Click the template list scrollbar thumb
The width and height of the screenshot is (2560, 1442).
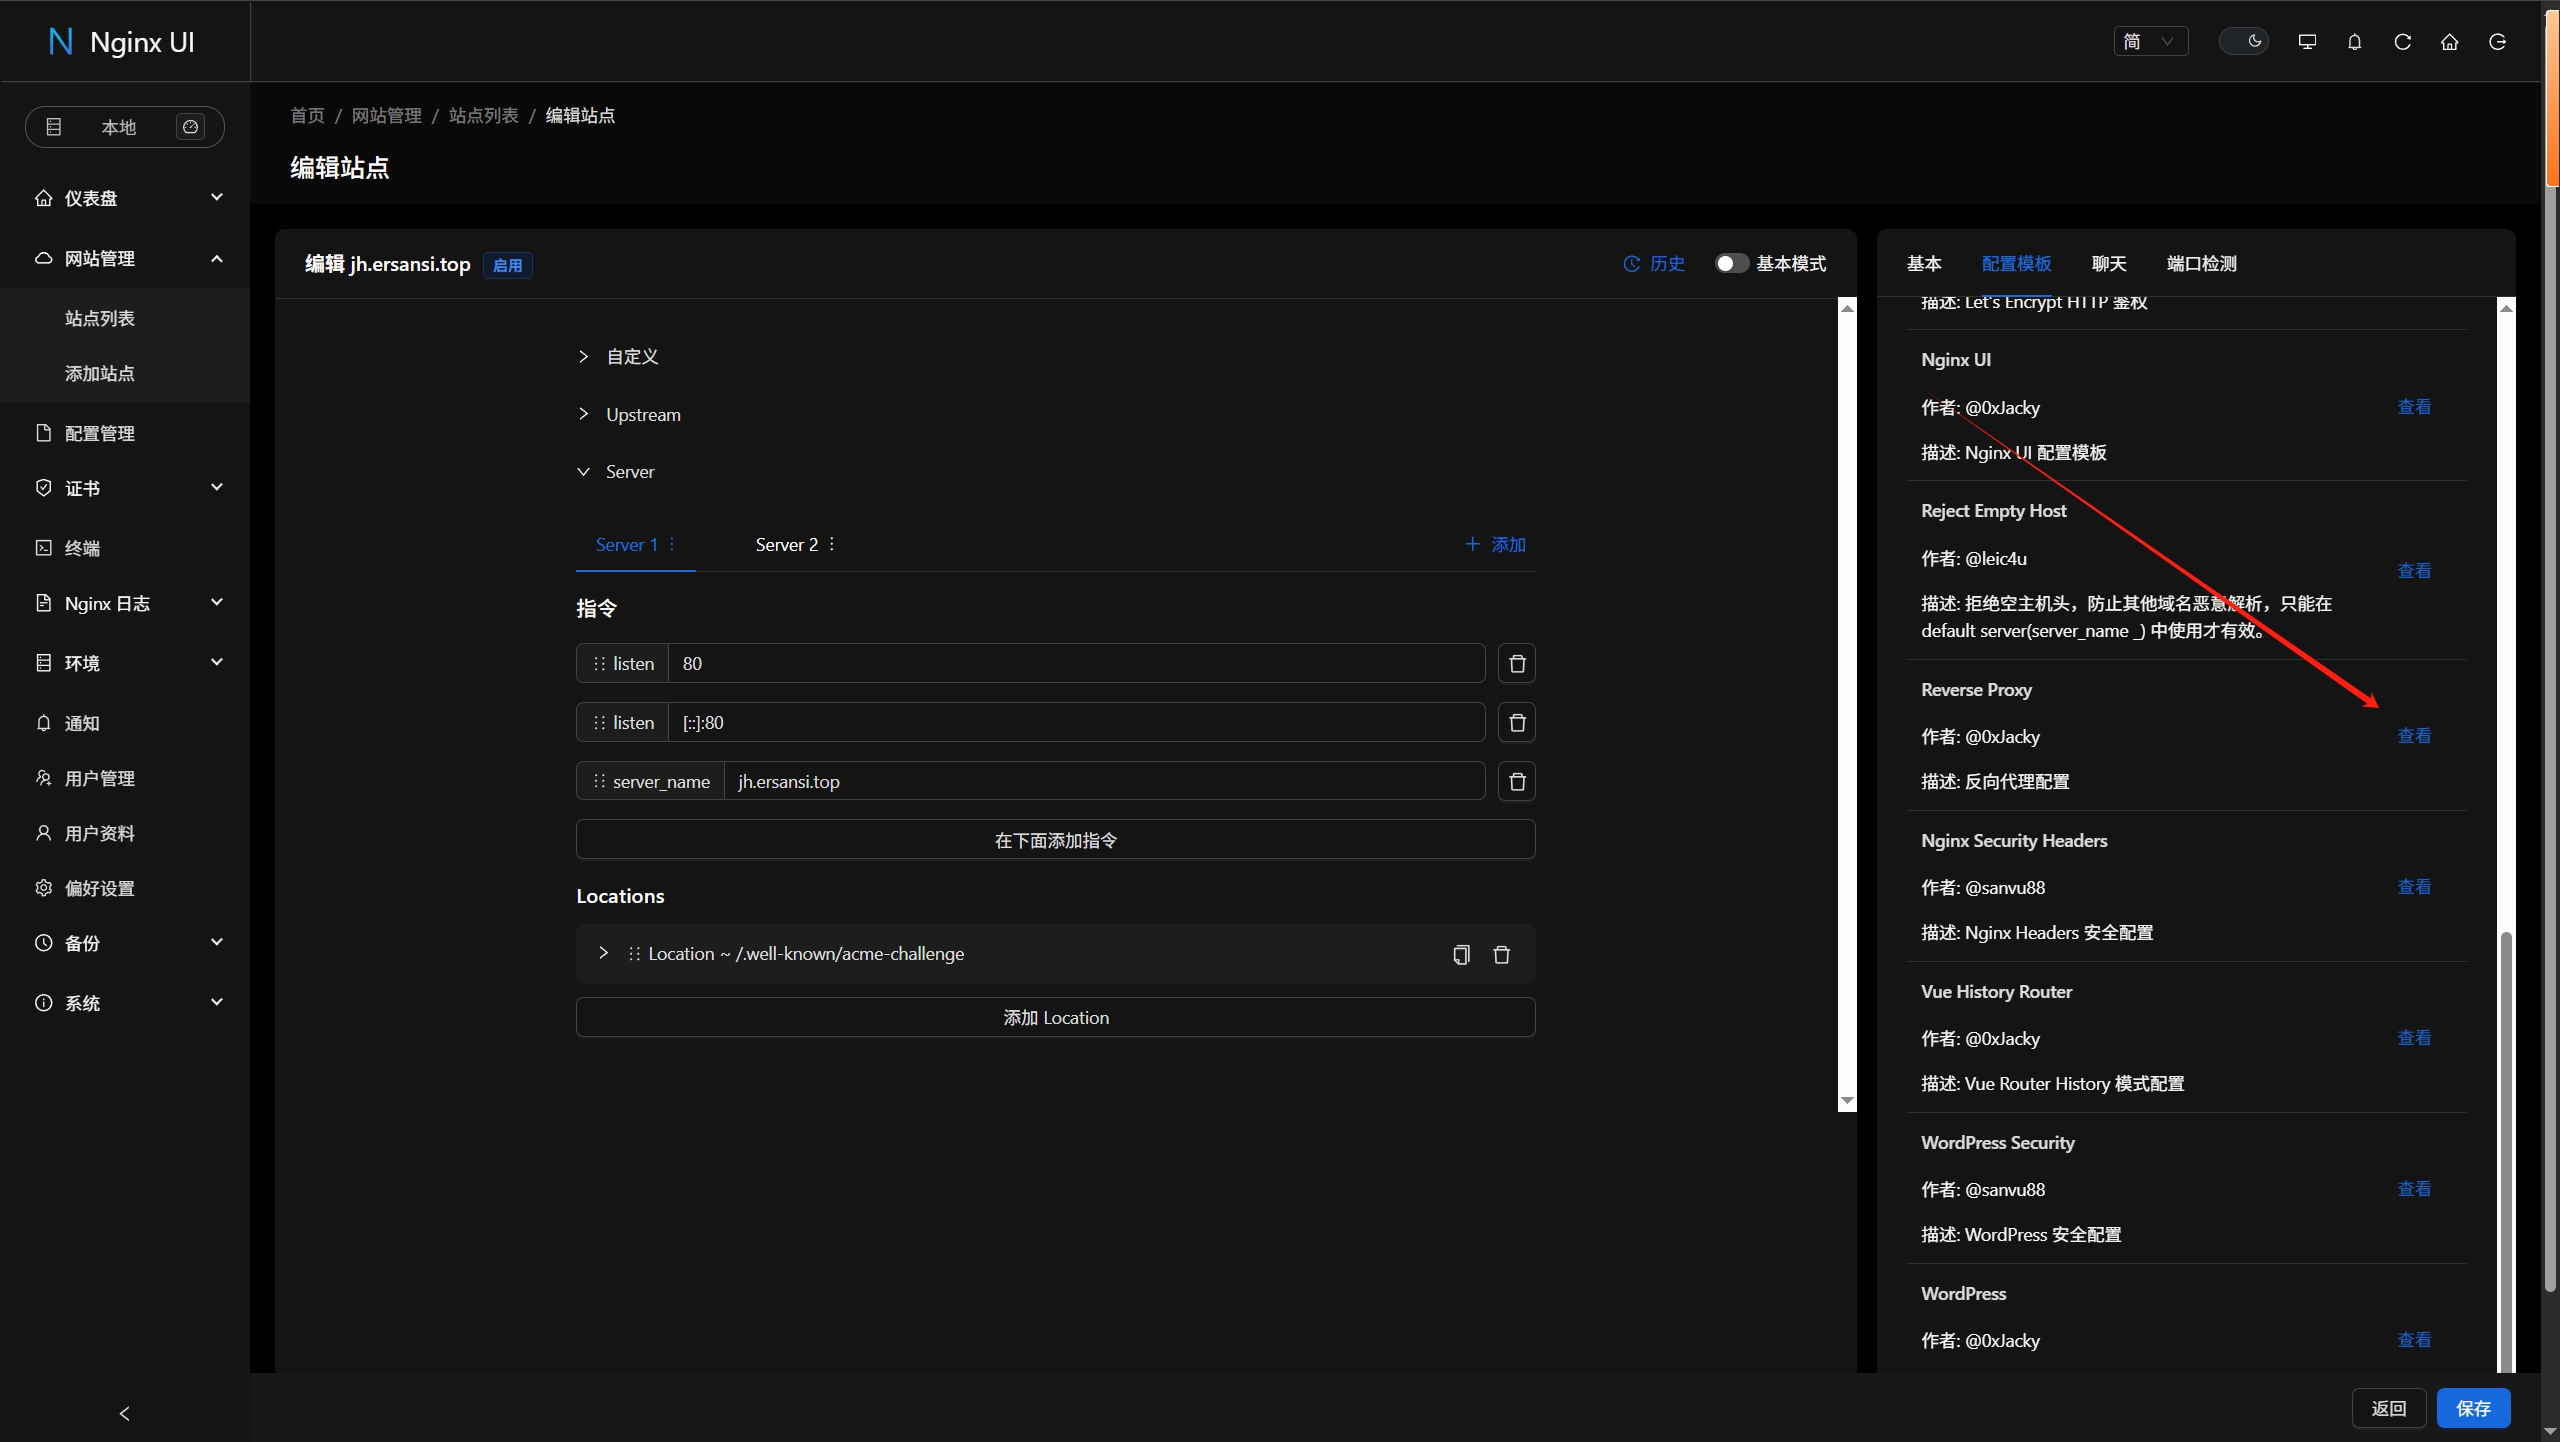[2505, 1150]
